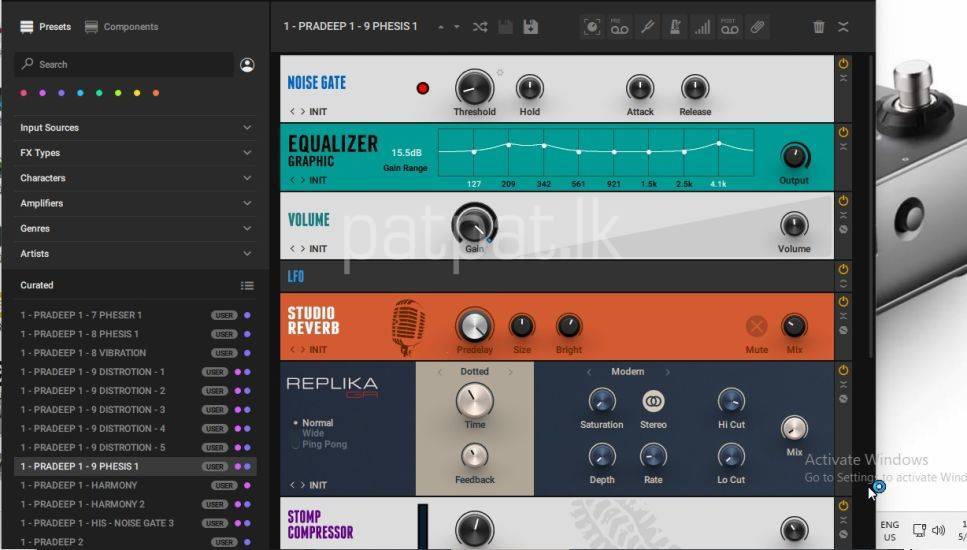Toggle power on the LFO module
Screen dimensions: 967x550
(843, 269)
